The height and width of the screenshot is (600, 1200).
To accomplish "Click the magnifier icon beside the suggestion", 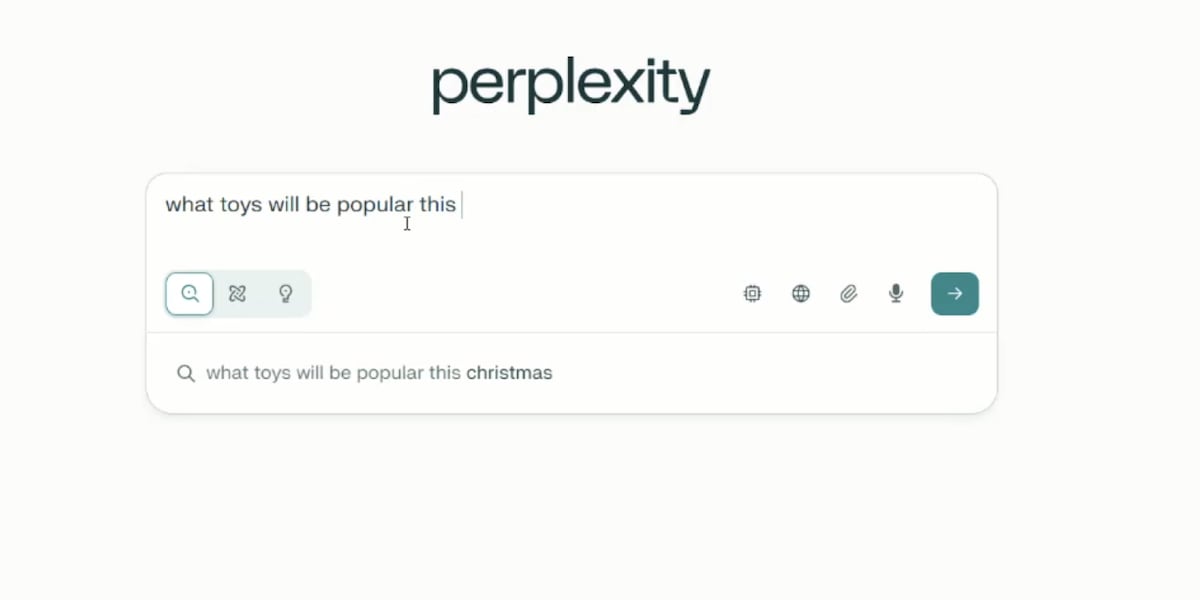I will (185, 373).
